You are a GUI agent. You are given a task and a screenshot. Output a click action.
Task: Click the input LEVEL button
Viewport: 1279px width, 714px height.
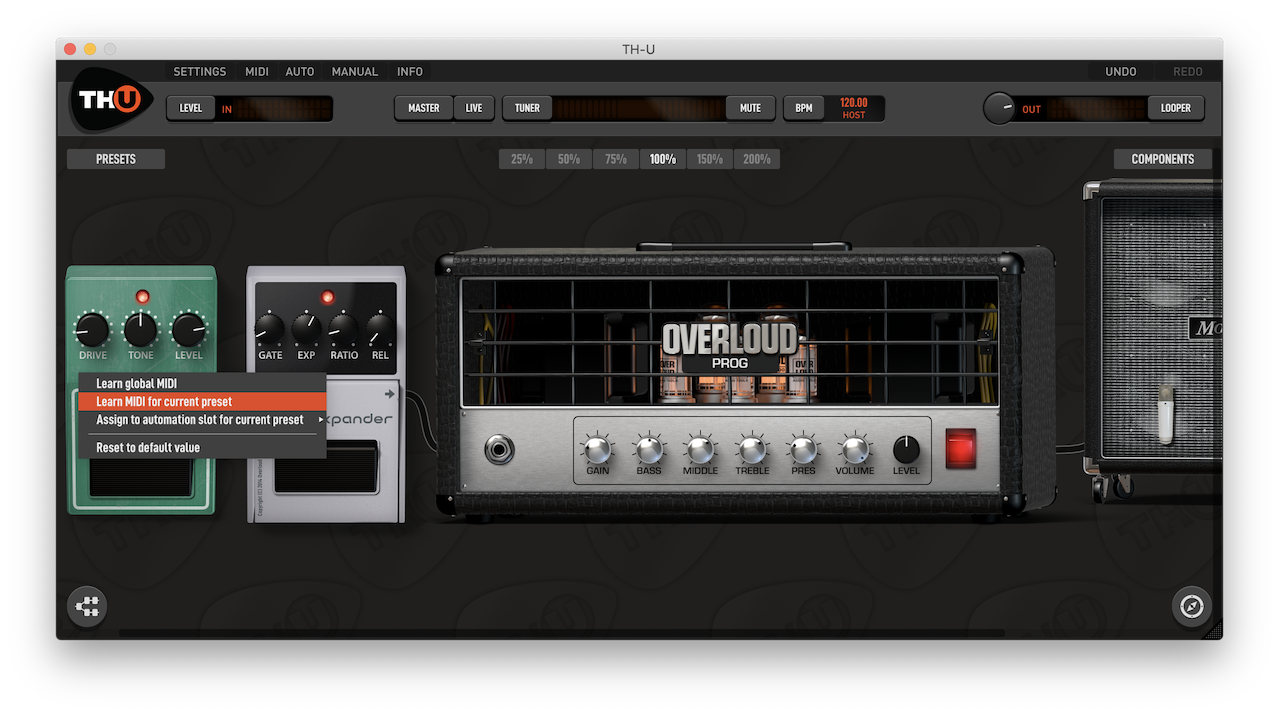[191, 108]
